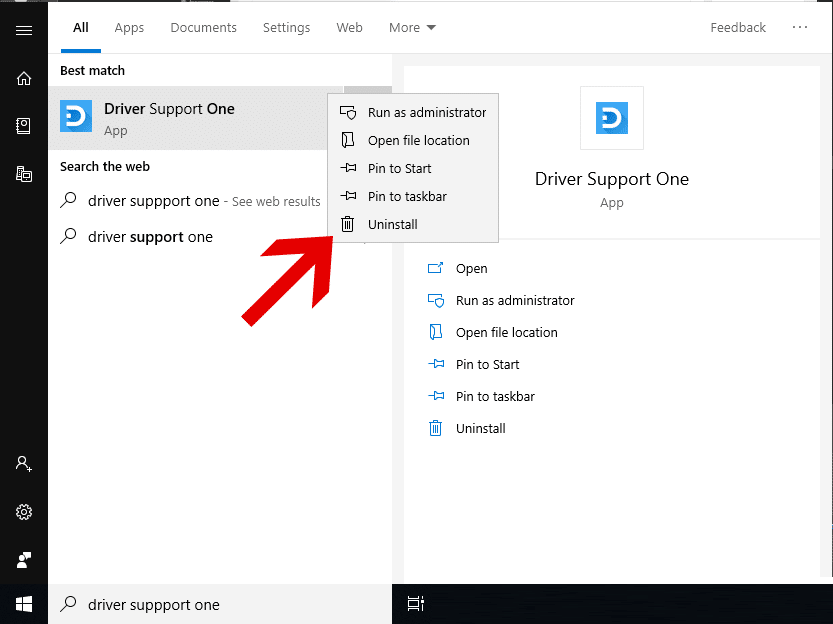Click the account icon in left sidebar

coord(24,464)
